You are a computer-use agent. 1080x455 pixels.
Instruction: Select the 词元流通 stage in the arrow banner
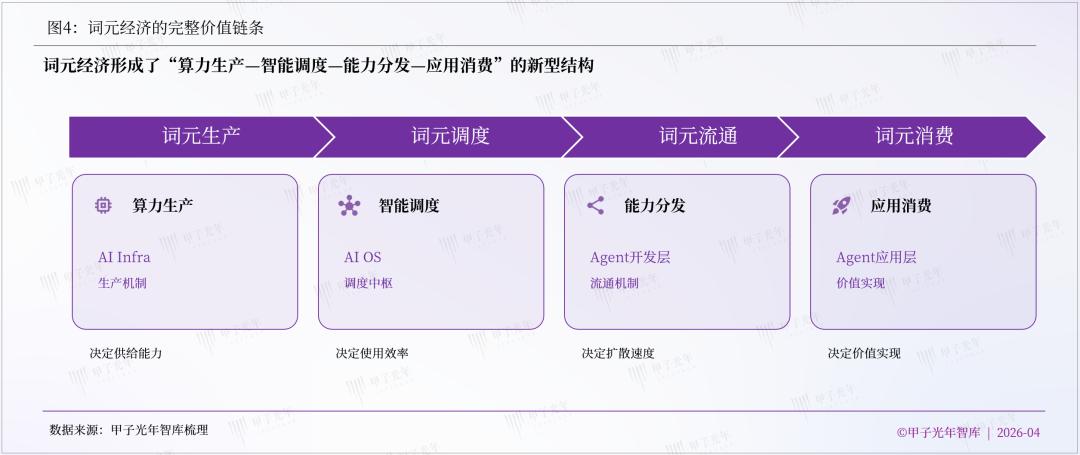tap(698, 136)
